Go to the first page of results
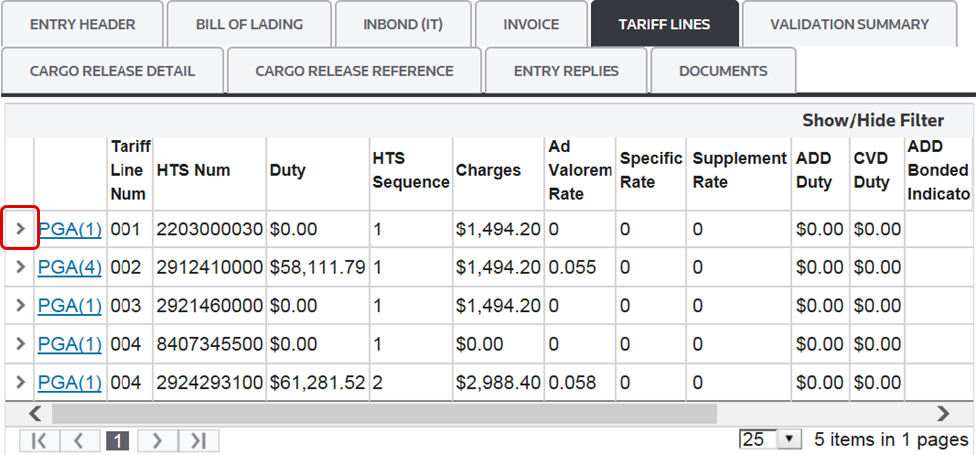The image size is (976, 455). tap(39, 440)
